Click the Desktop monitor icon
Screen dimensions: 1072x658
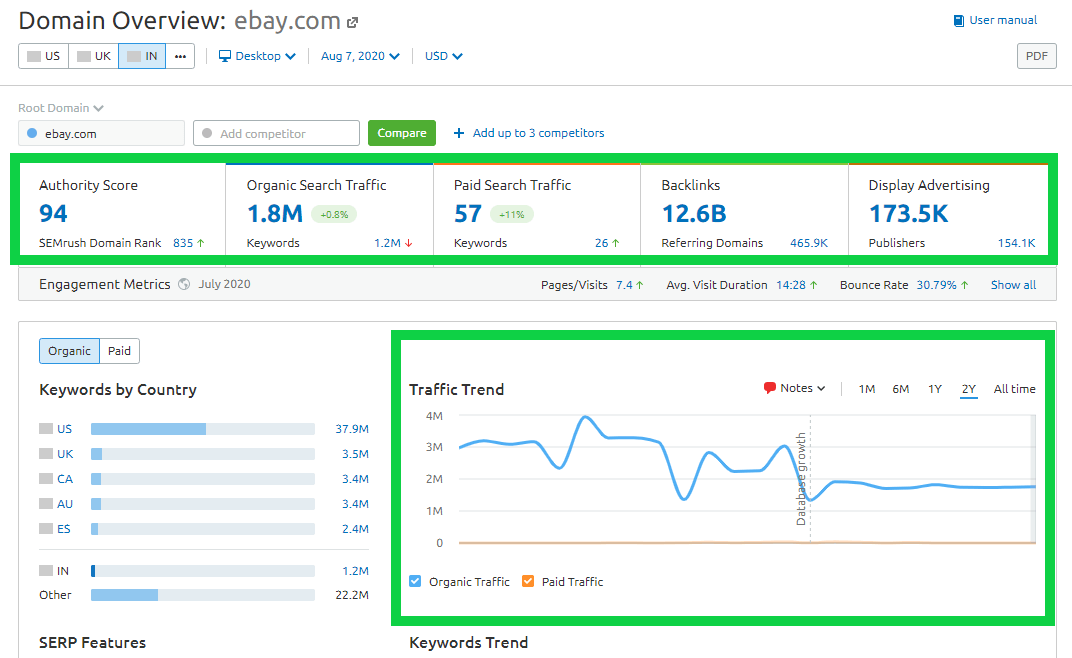[224, 56]
